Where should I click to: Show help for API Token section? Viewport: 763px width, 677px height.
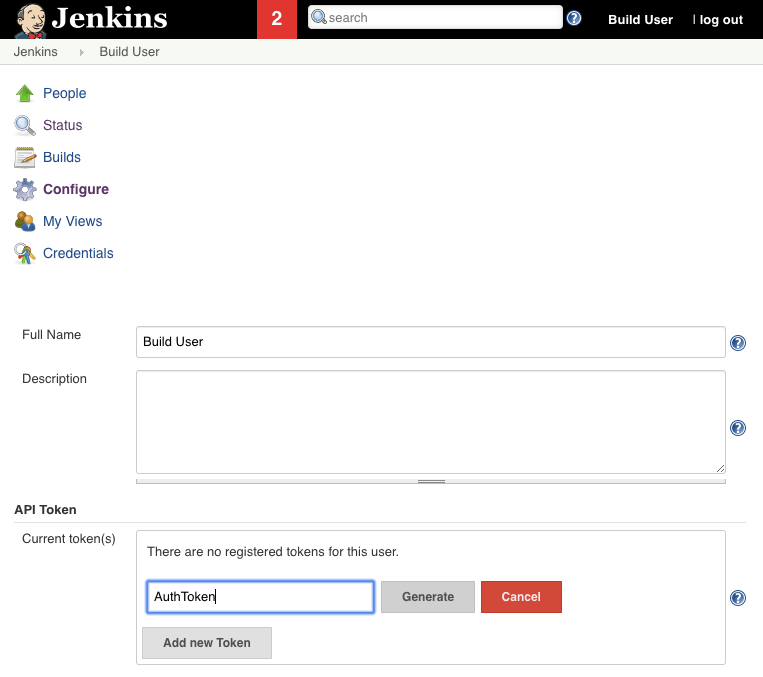[x=738, y=598]
